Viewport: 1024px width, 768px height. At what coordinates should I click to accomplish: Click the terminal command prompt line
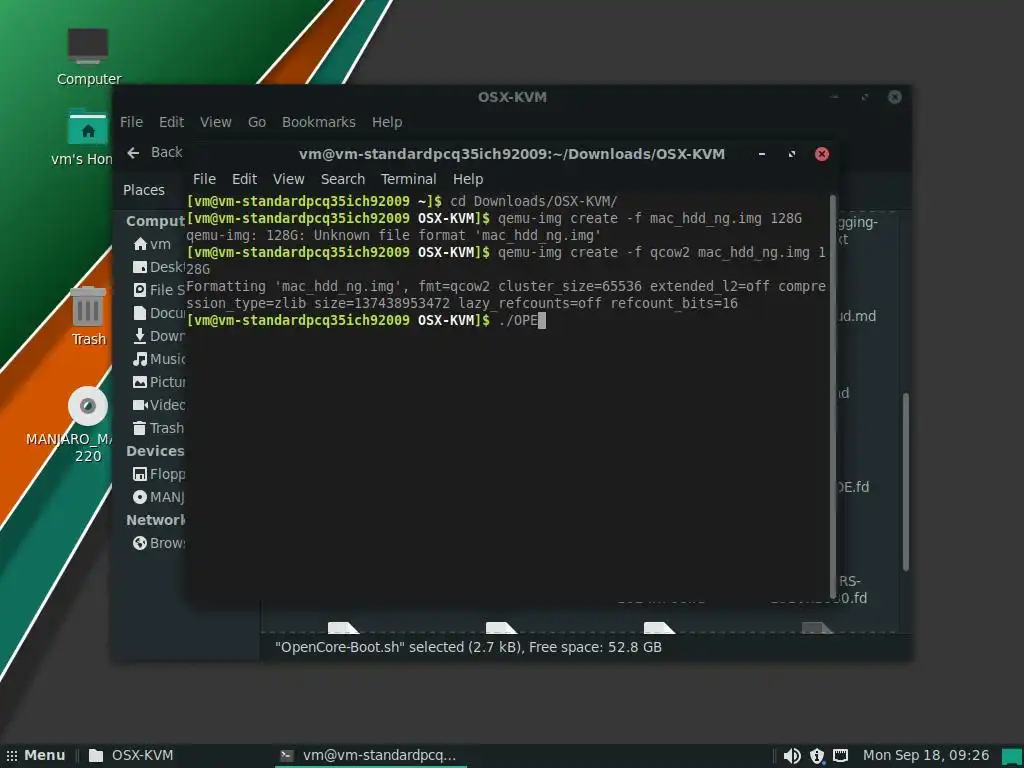click(x=366, y=320)
